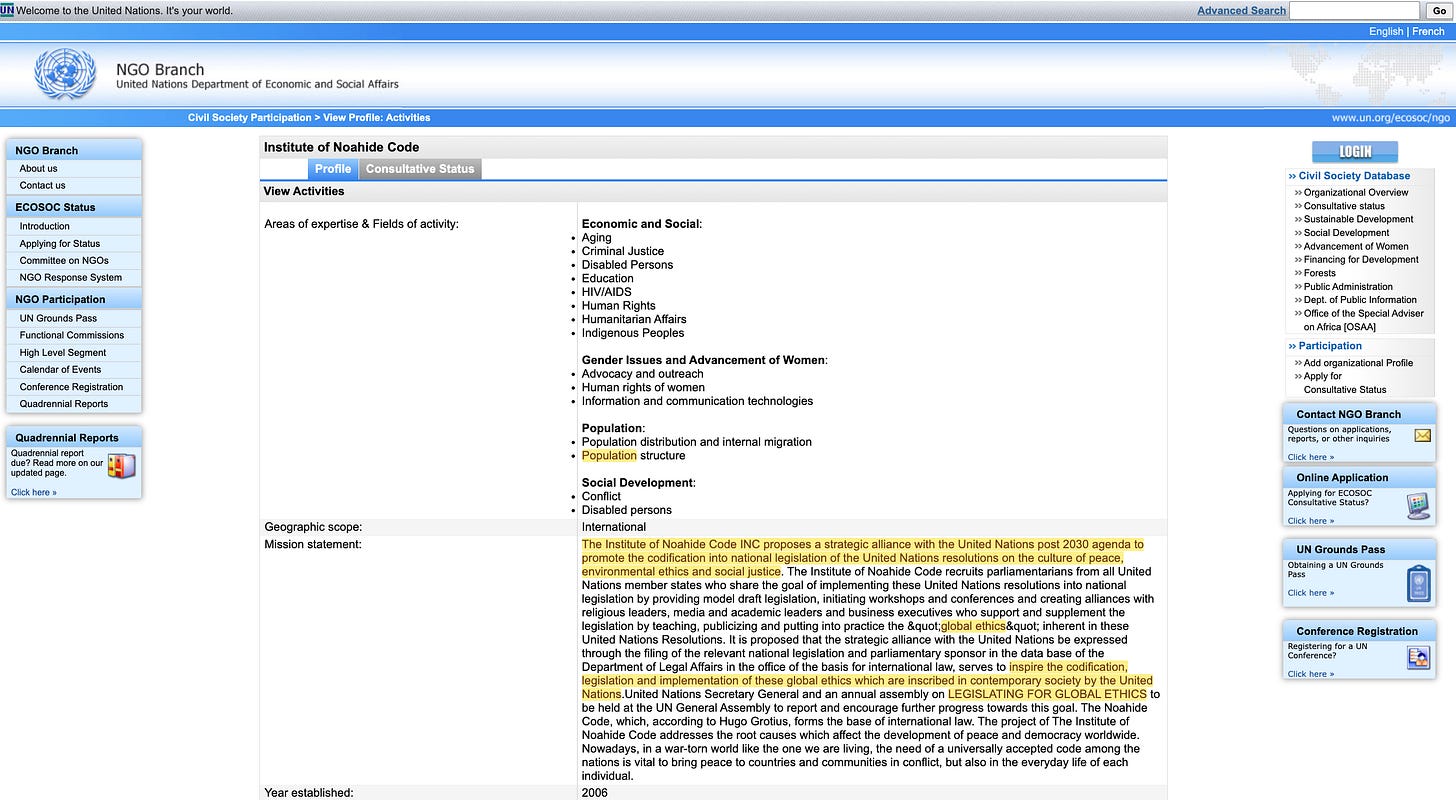Click the small UN icon in the top bar

[x=7, y=10]
